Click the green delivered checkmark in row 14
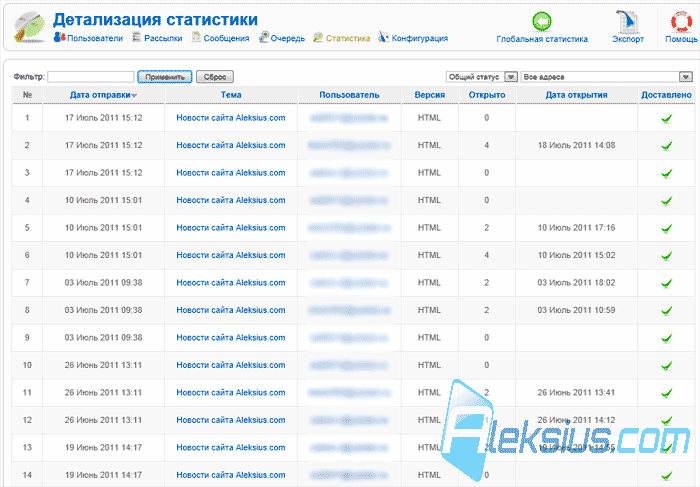The image size is (700, 487). pos(666,475)
